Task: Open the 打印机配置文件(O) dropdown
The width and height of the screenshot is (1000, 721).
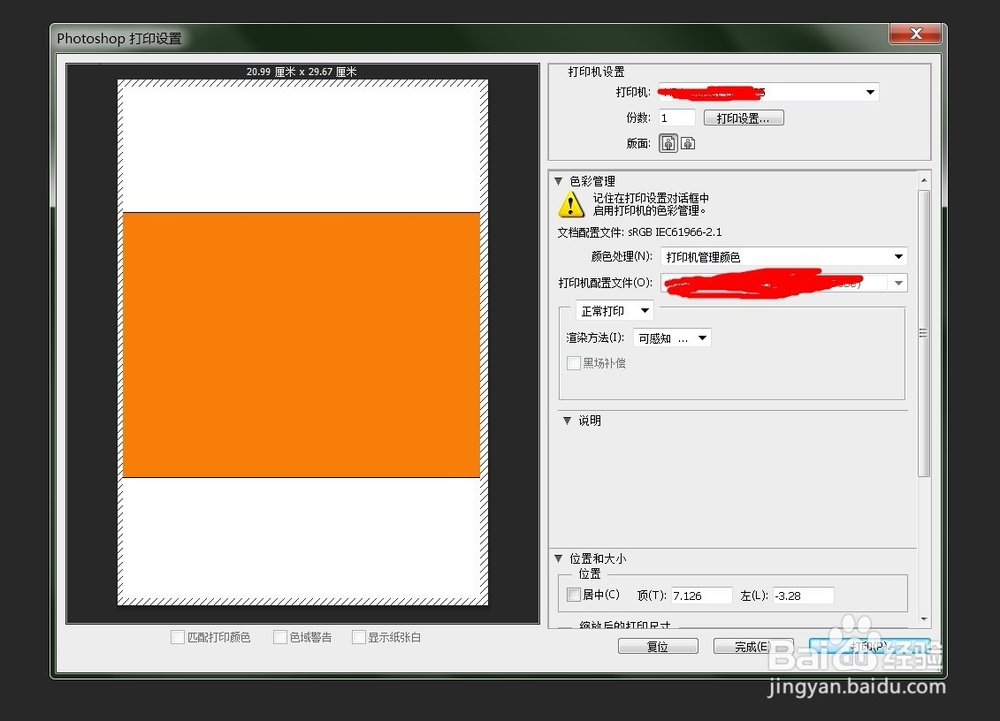Action: click(784, 282)
